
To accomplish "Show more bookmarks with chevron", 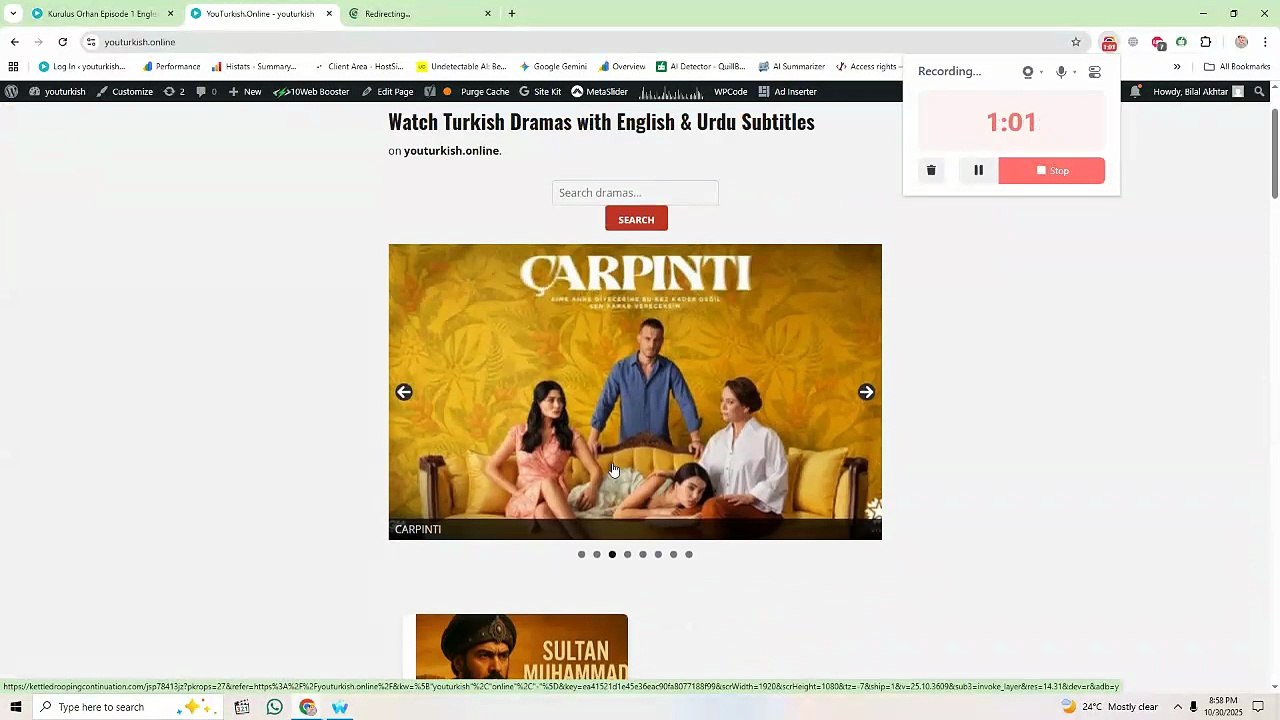I will (1177, 67).
